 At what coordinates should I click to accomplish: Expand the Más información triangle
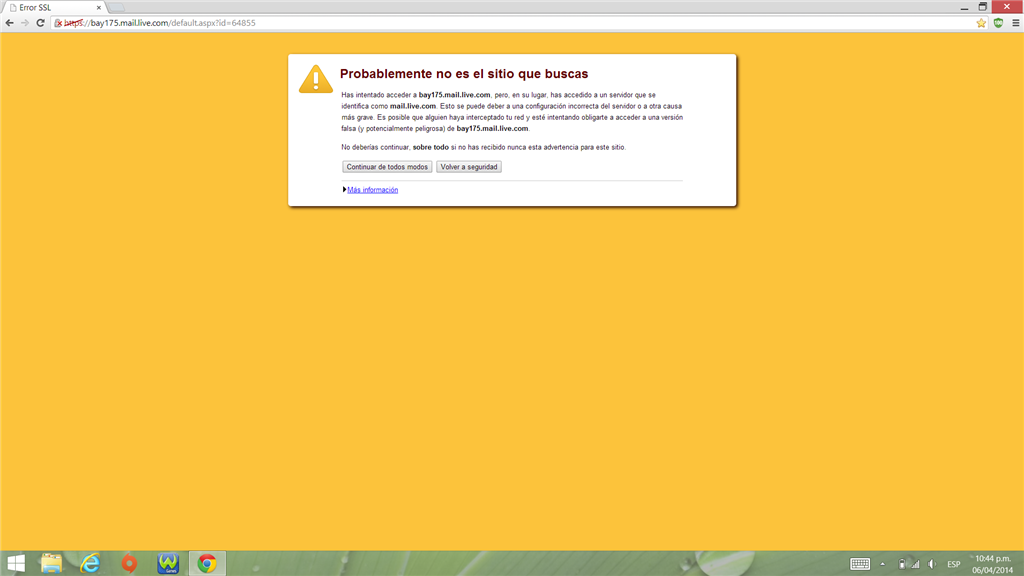(x=344, y=190)
